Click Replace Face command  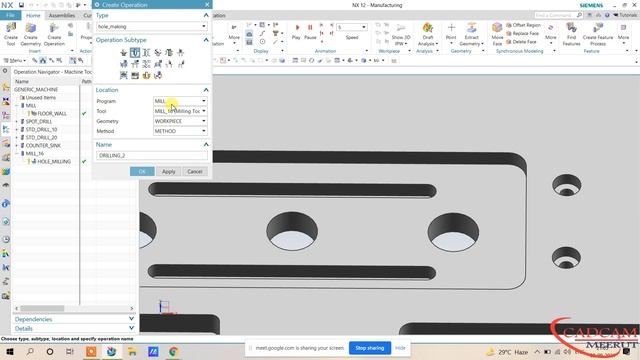click(x=522, y=33)
